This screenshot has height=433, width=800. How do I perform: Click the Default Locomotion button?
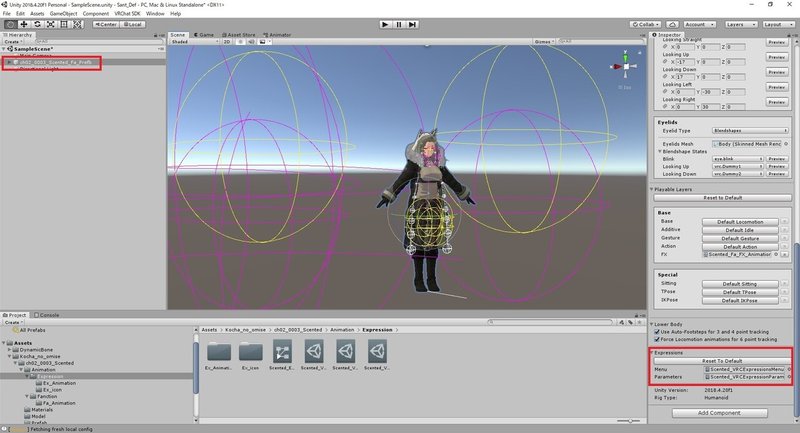tap(740, 222)
